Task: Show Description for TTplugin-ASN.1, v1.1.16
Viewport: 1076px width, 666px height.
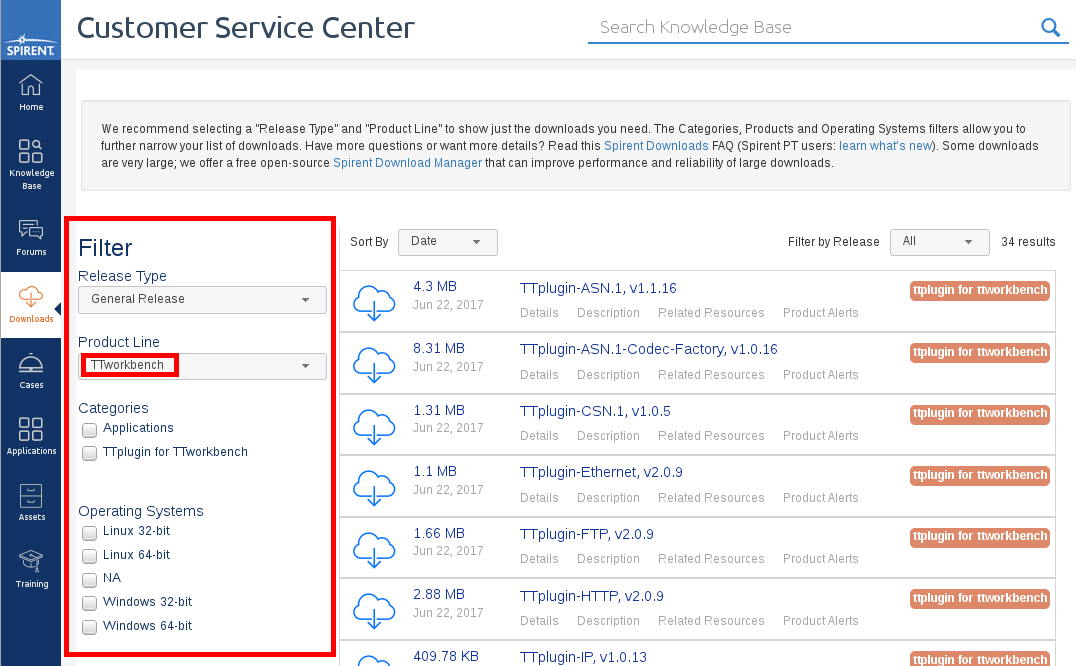Action: click(x=608, y=313)
